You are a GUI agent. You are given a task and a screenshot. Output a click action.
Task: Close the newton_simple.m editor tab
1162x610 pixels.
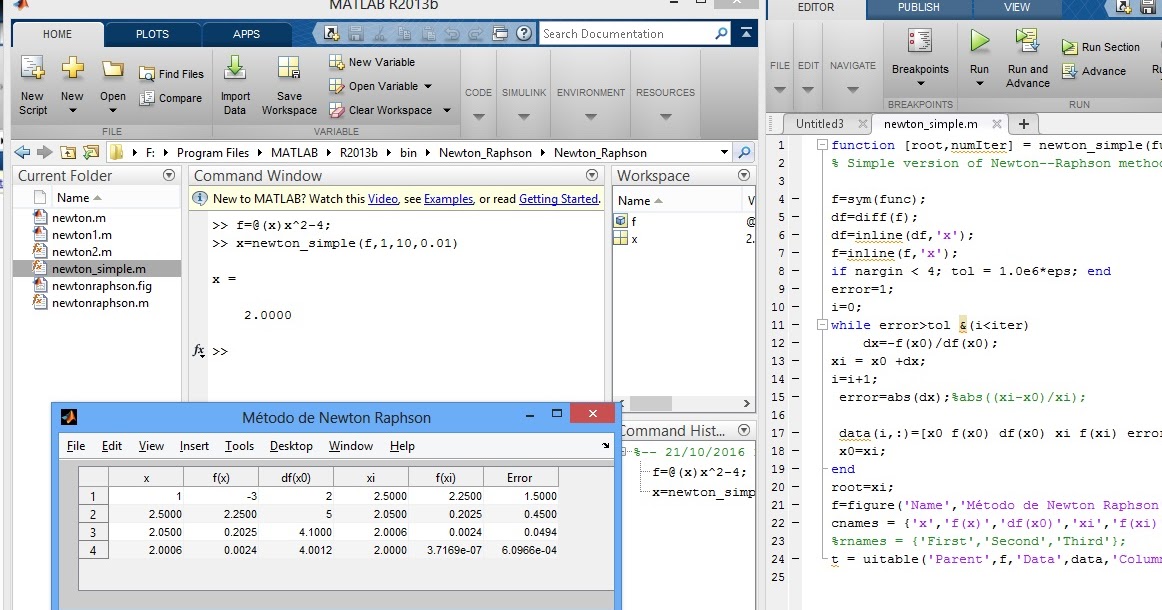997,124
